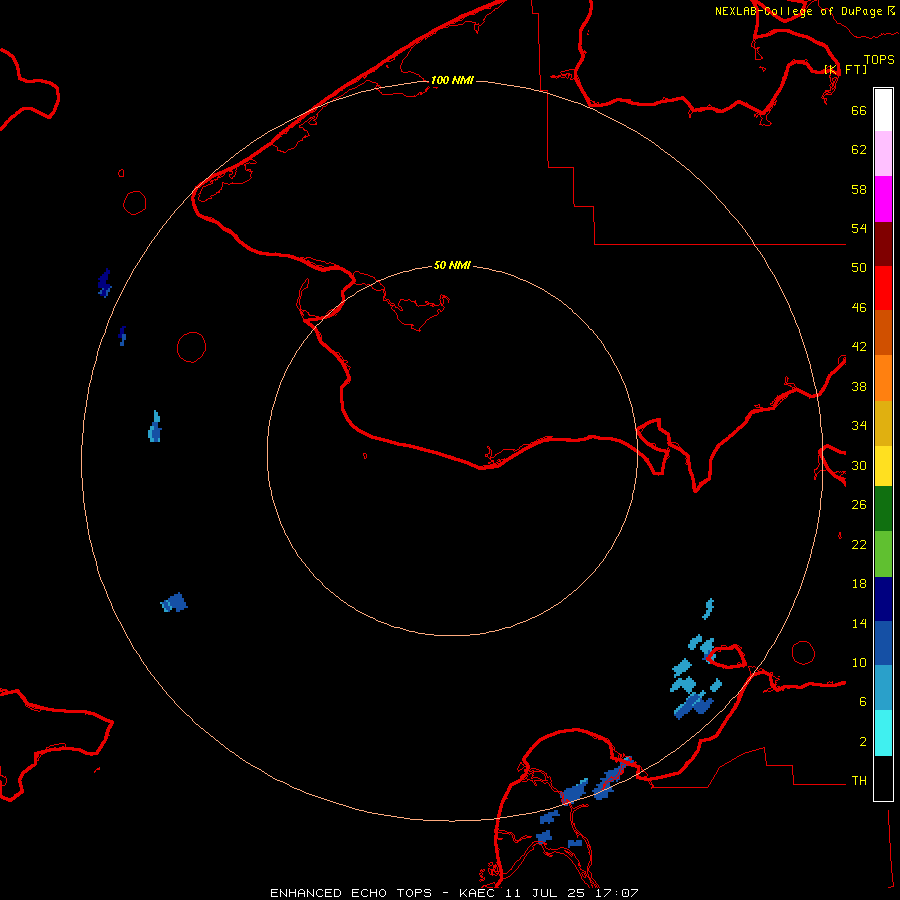Click the "KAEC" radar site code
The image size is (900, 900).
(479, 893)
